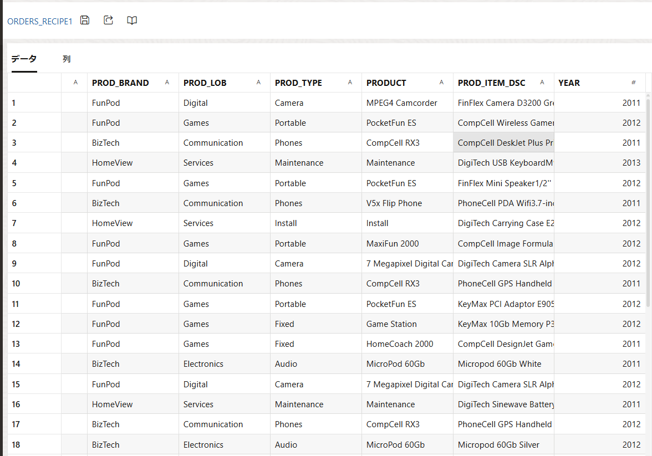Select row number 17 in the table

click(x=35, y=424)
